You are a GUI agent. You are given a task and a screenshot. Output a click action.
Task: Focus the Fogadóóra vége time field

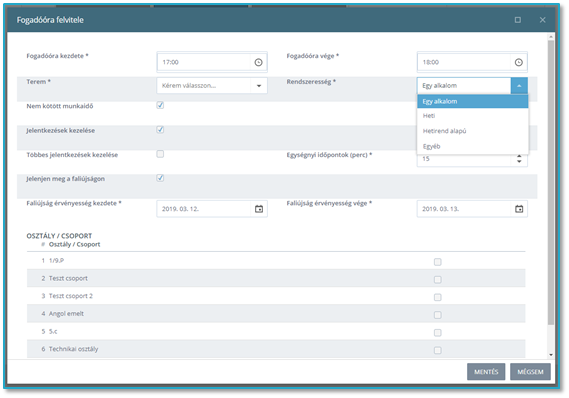464,62
